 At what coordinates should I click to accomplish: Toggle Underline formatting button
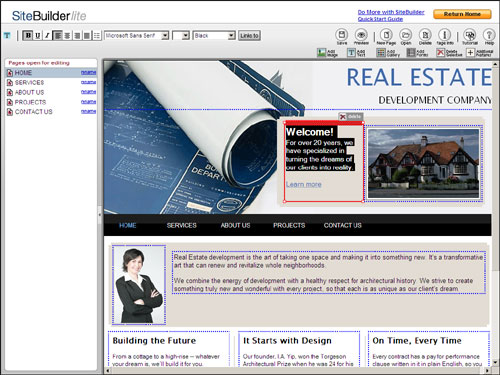point(38,35)
